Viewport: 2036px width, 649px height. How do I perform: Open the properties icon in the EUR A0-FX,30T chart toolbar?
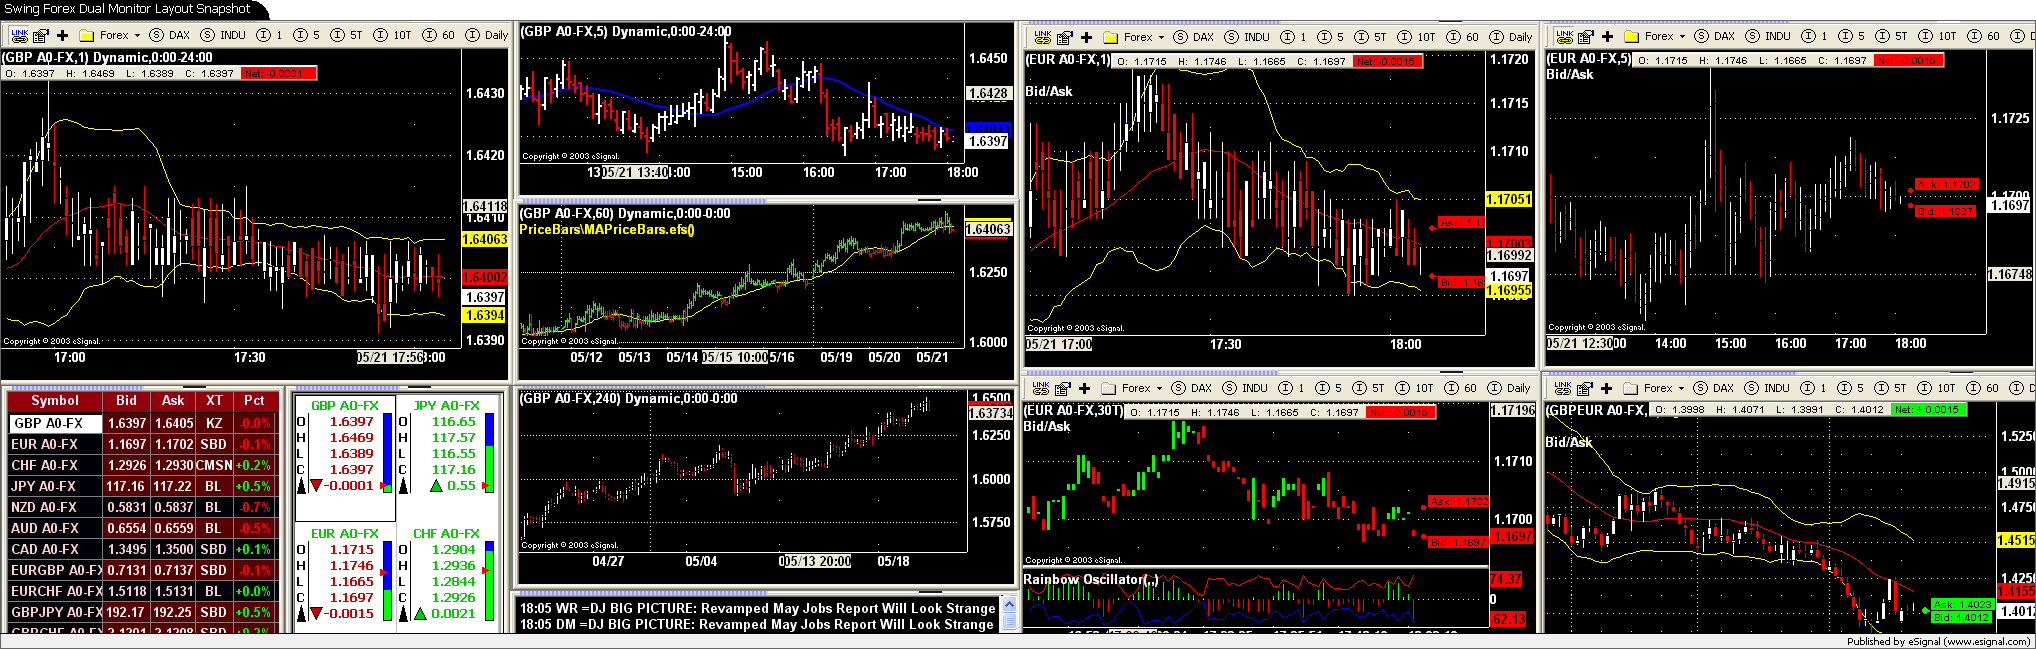(1062, 388)
